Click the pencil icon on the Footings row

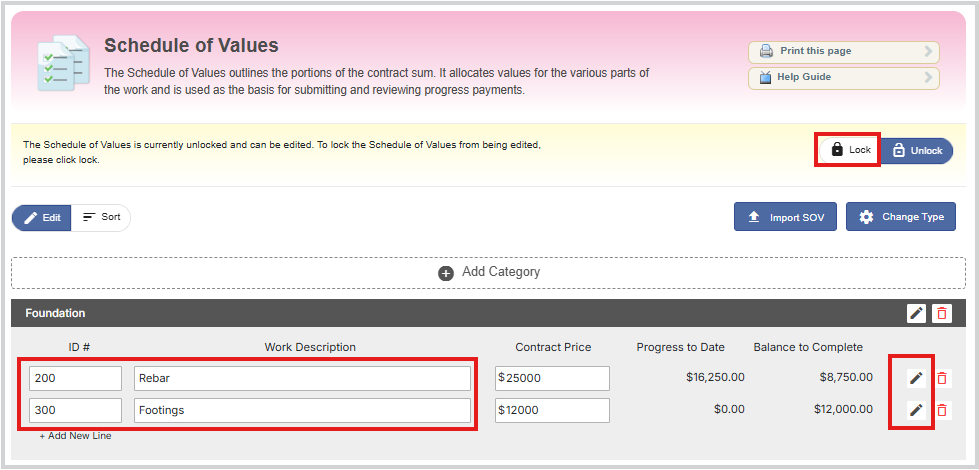916,409
